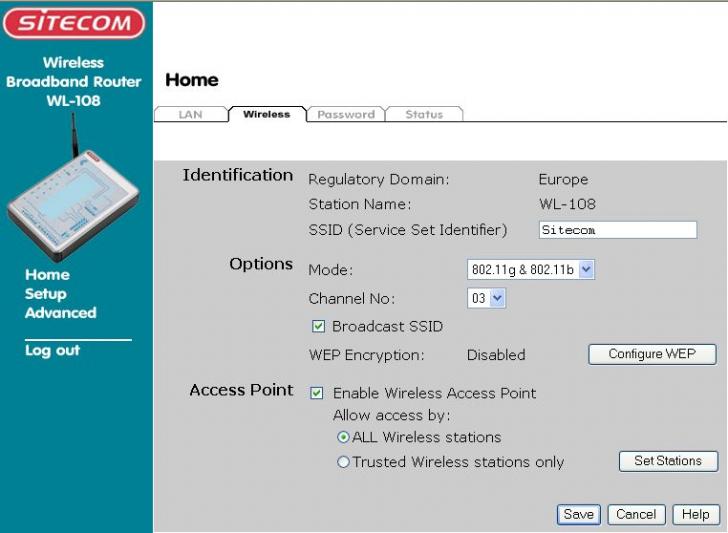Switch to the LAN tab
The height and width of the screenshot is (533, 728).
click(x=190, y=115)
